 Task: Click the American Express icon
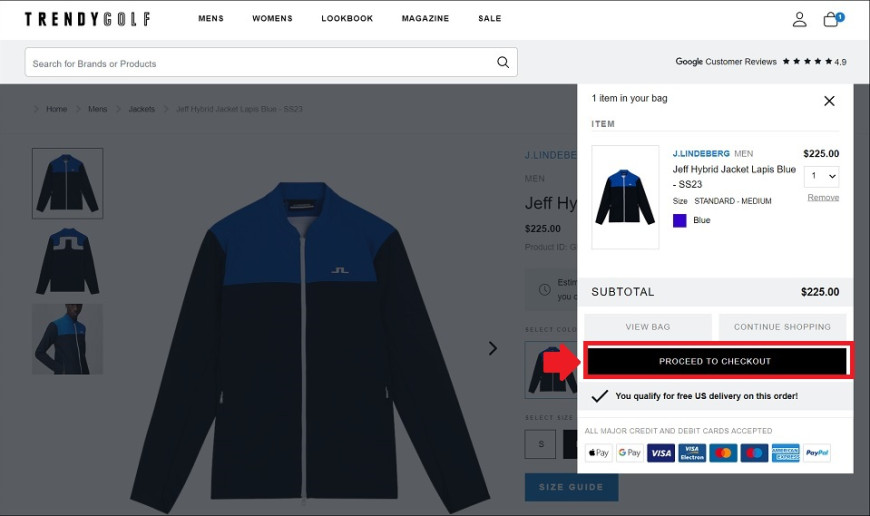[785, 453]
